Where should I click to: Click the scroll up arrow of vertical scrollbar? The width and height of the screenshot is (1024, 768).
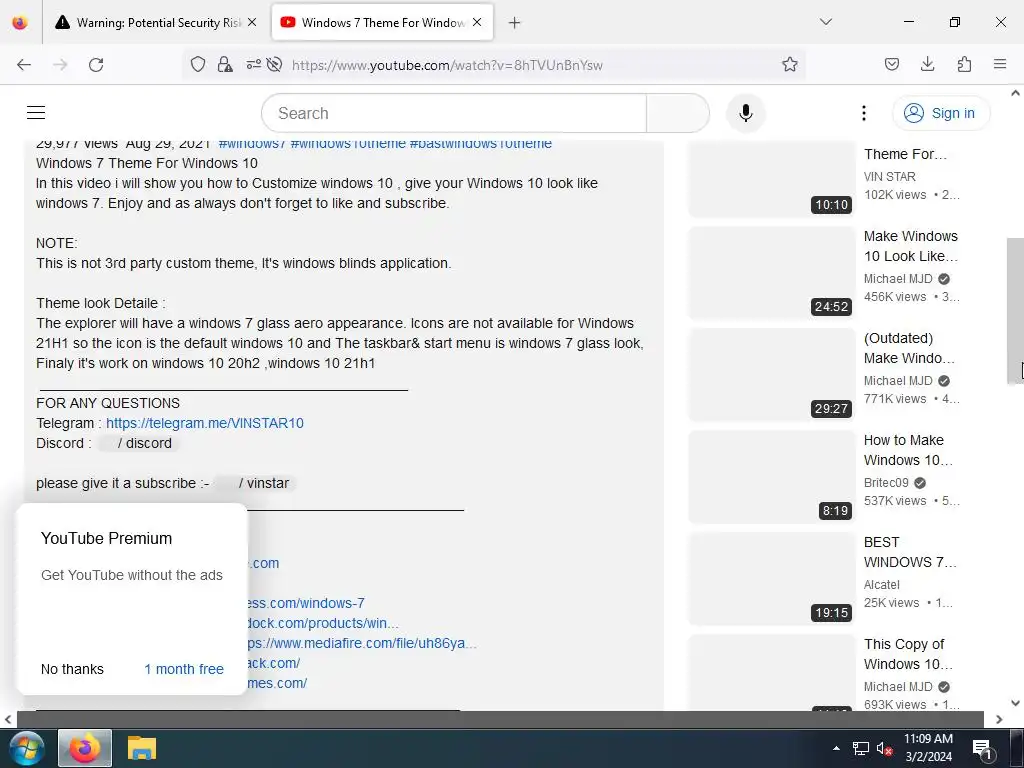(x=1015, y=93)
